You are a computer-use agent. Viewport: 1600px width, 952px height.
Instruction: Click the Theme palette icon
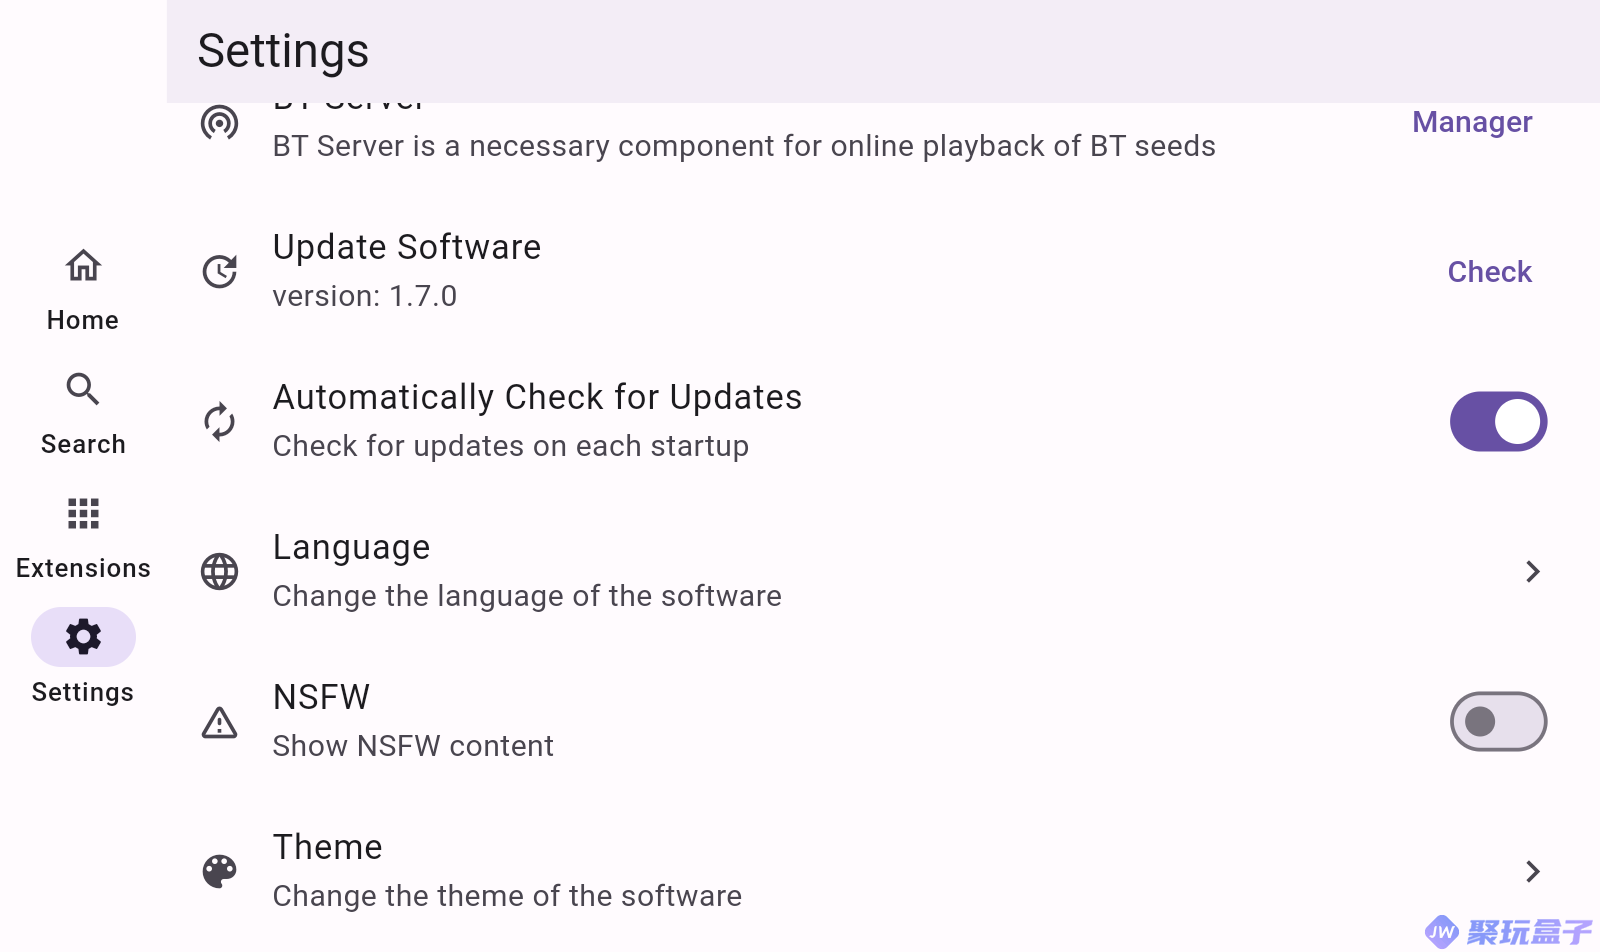(219, 871)
